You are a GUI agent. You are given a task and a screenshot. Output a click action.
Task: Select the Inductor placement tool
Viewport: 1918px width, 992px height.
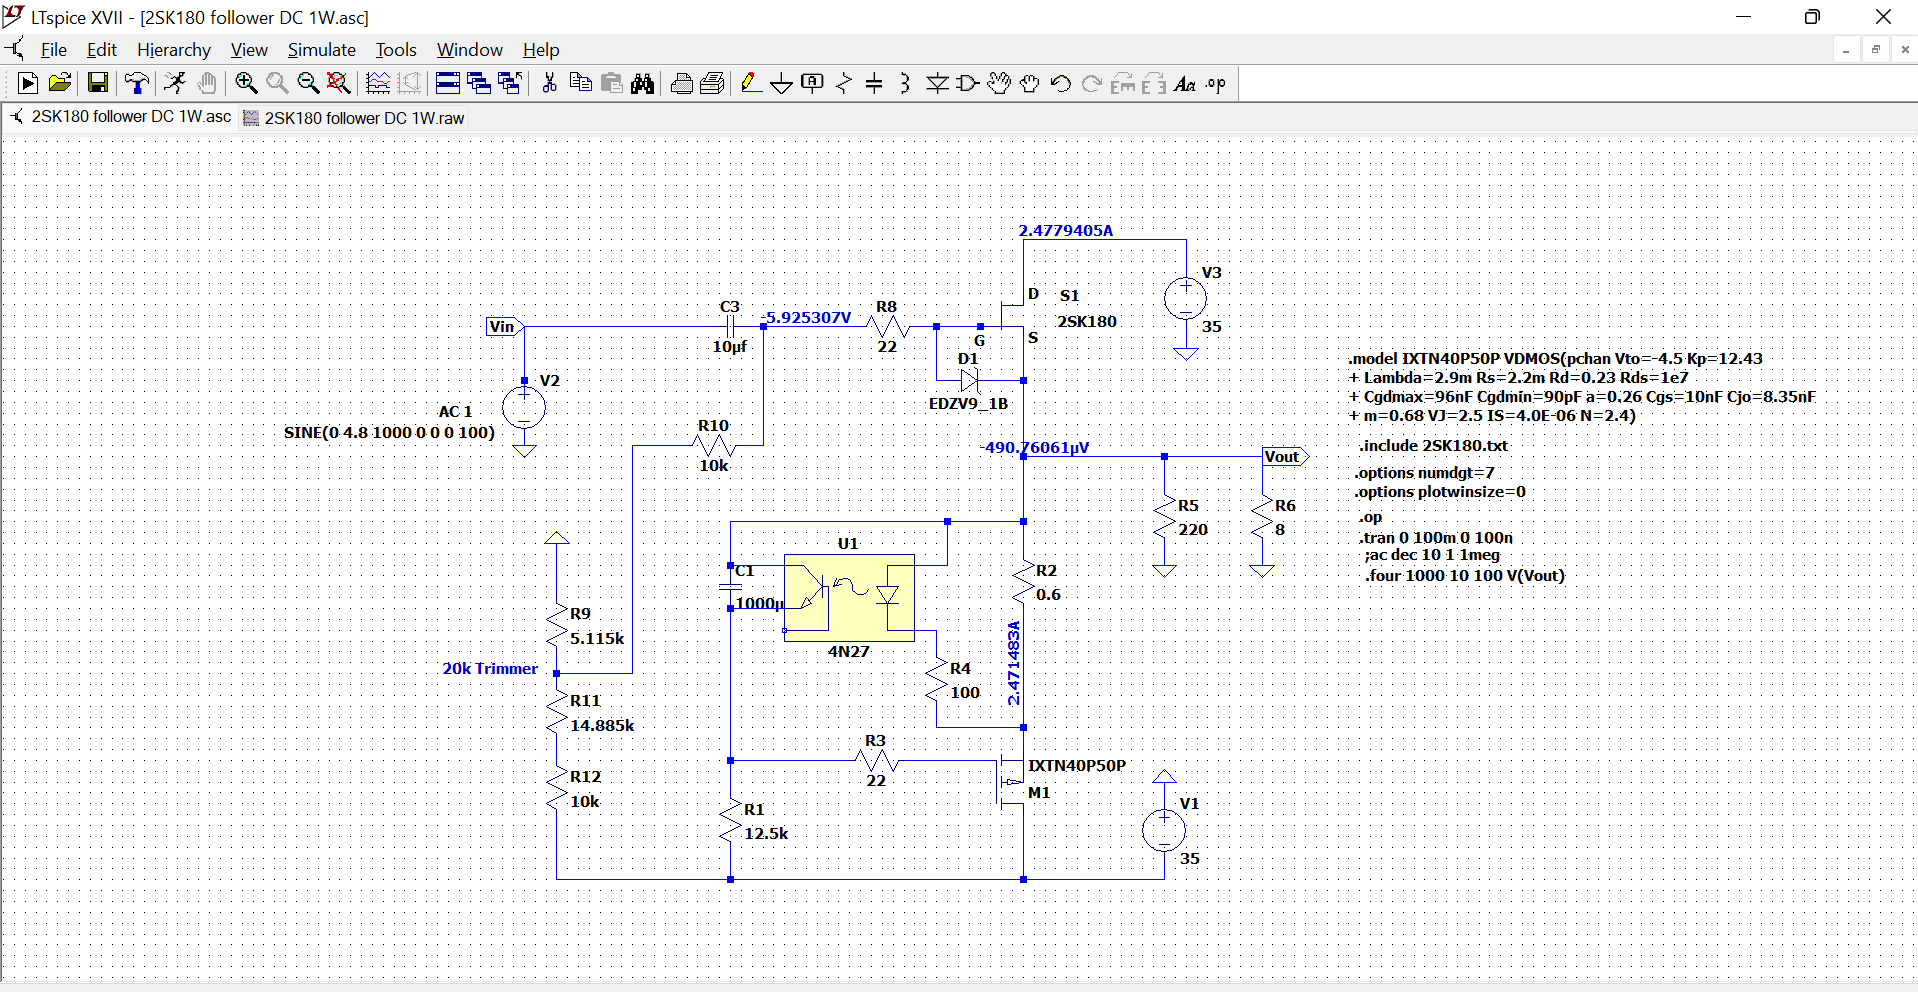pos(905,84)
